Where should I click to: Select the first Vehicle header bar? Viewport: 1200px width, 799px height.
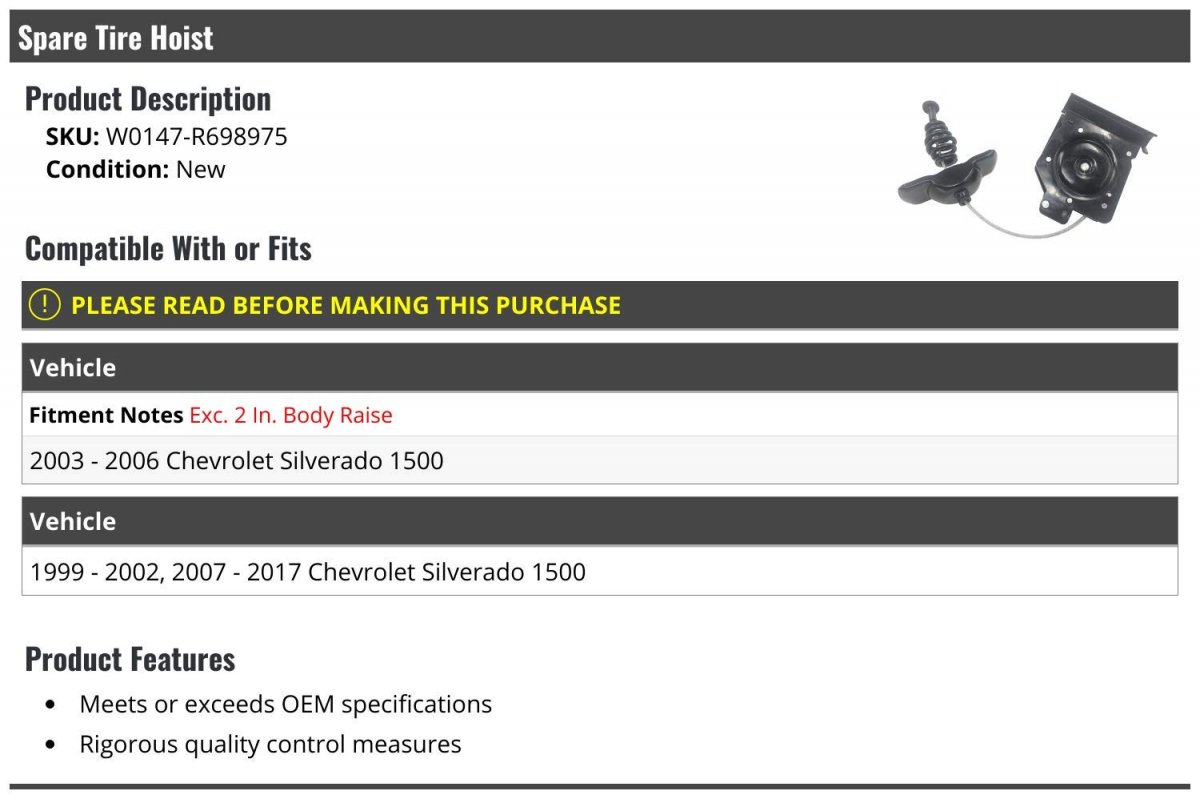point(600,367)
